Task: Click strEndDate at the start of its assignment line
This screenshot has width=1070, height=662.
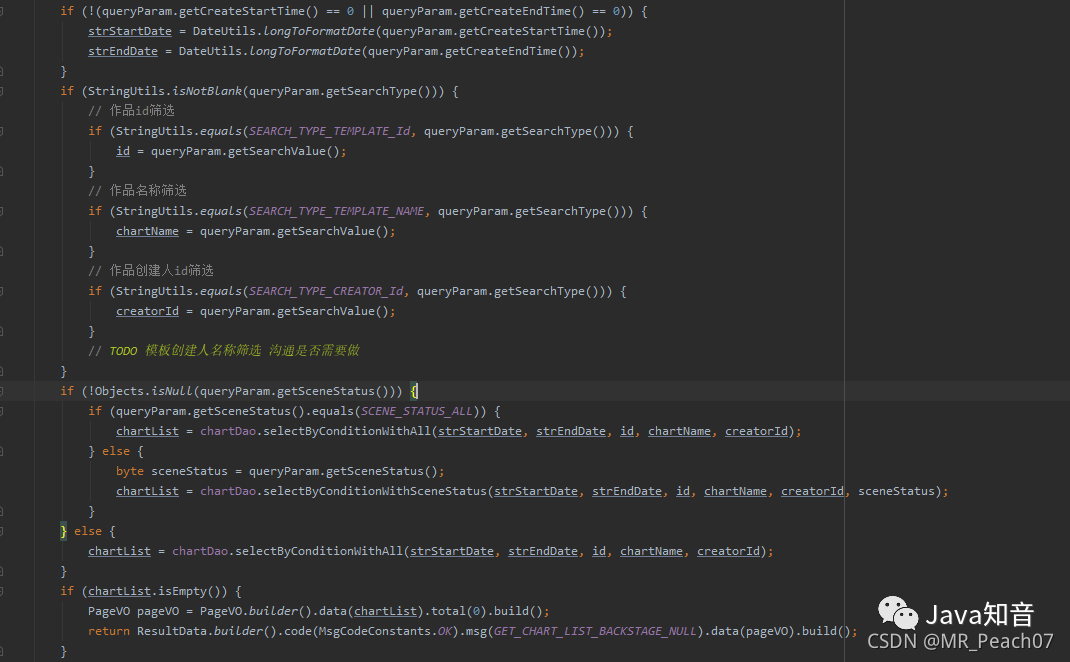Action: (x=123, y=51)
